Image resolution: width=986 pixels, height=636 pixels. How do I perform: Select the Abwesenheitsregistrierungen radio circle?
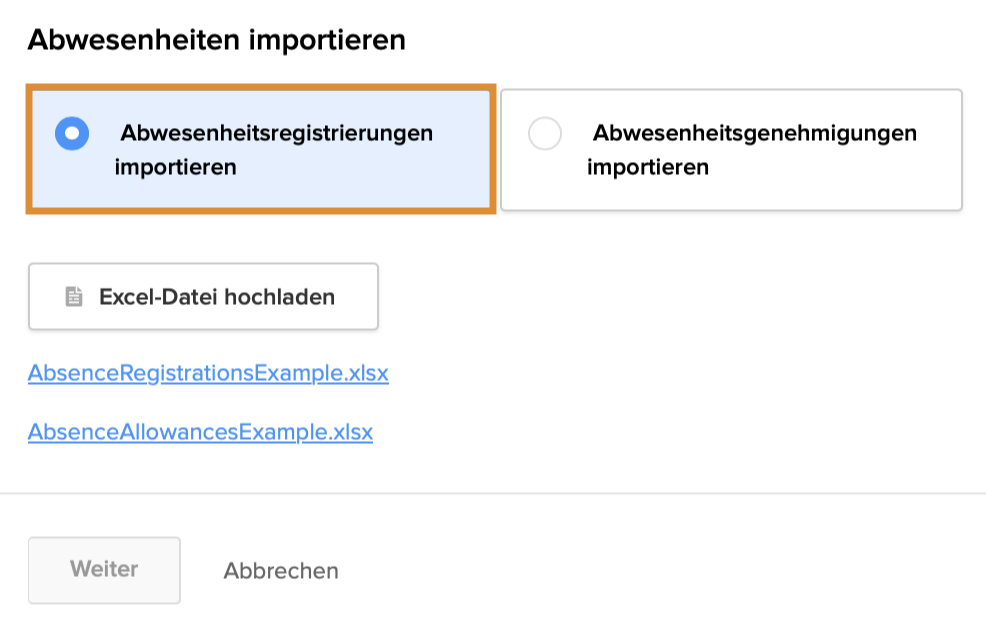click(72, 133)
